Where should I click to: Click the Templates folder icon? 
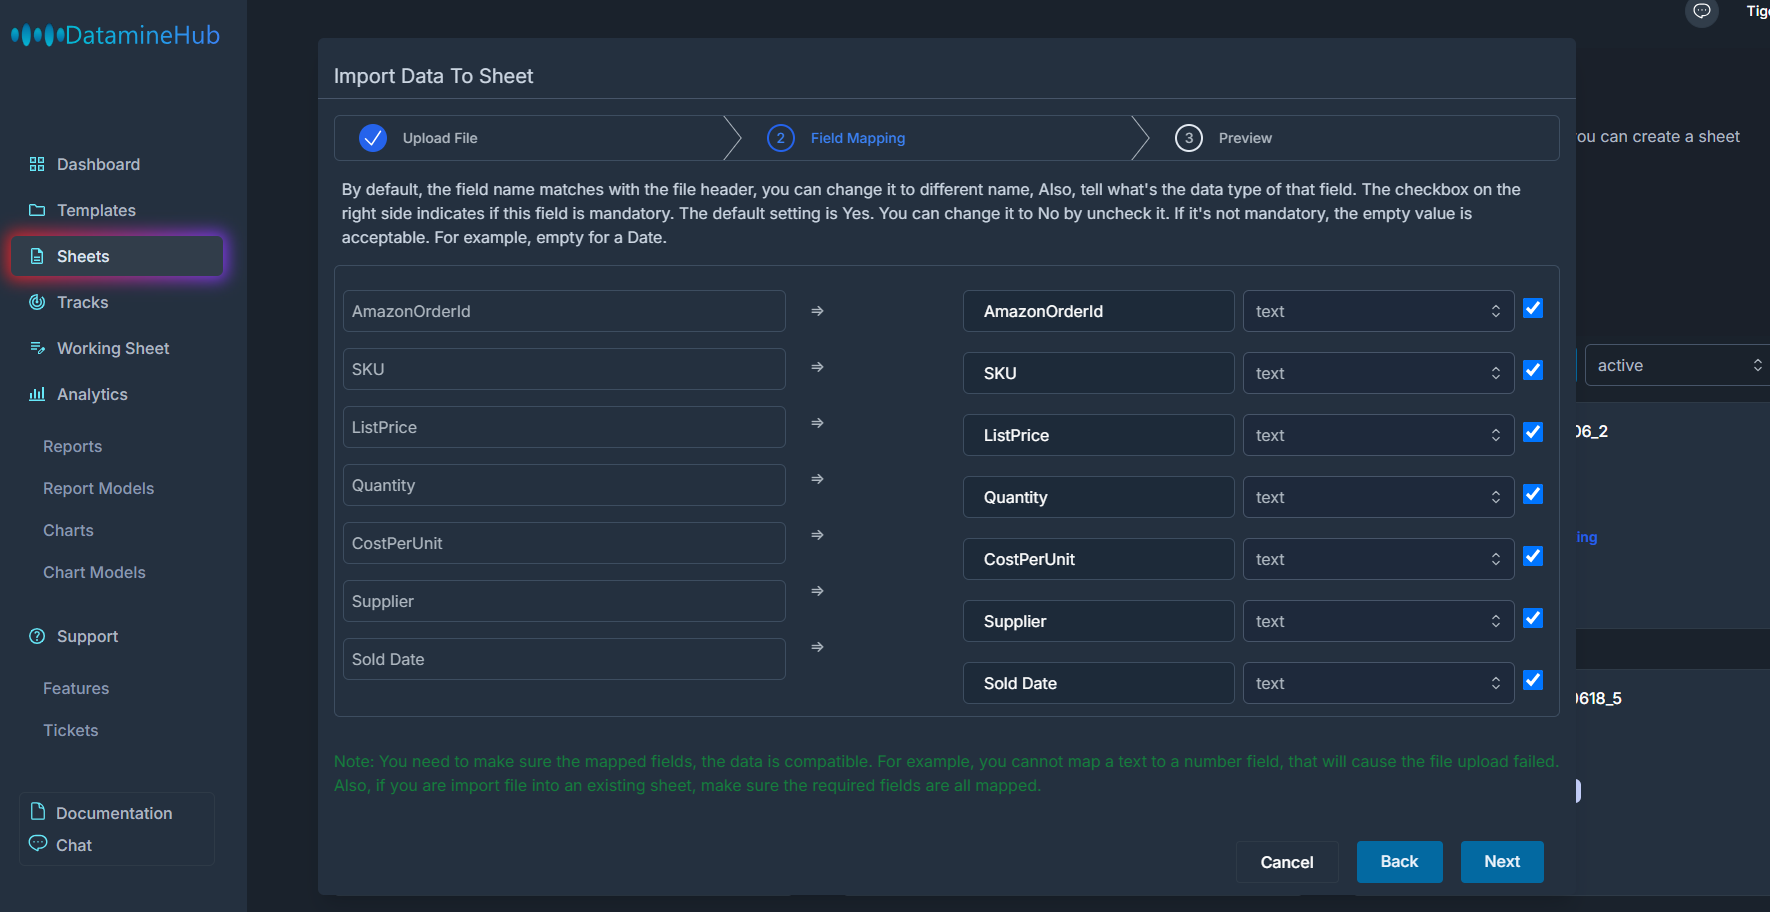(x=37, y=210)
